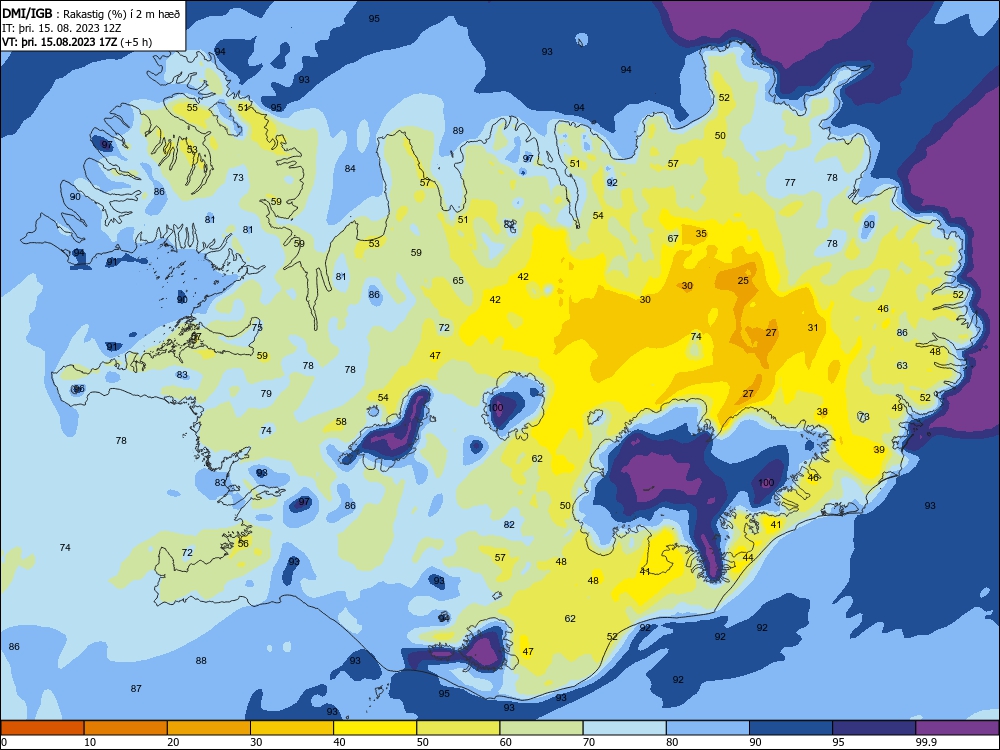This screenshot has height=750, width=1000.
Task: Click the map value '89'
Action: click(x=458, y=131)
